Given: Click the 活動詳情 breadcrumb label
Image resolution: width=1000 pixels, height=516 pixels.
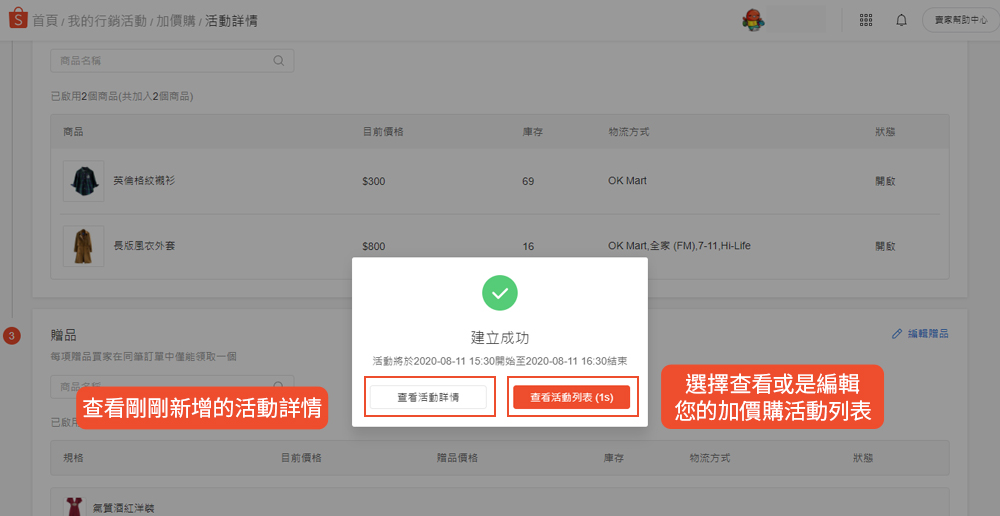Looking at the screenshot, I should (231, 20).
